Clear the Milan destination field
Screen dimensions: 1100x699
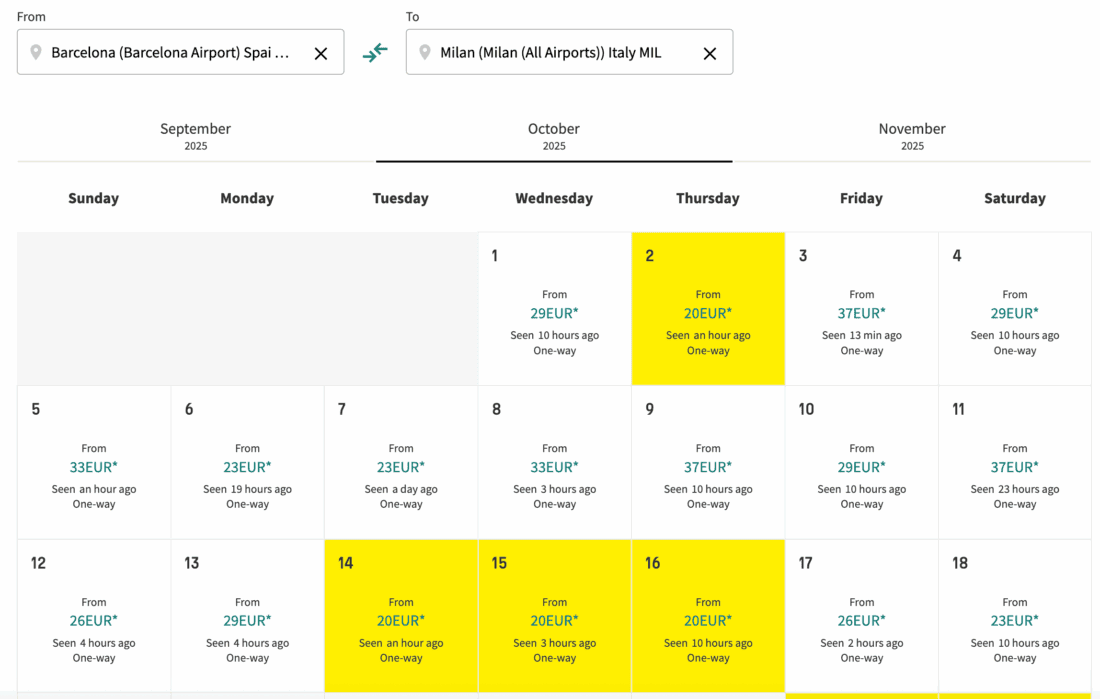click(x=710, y=54)
